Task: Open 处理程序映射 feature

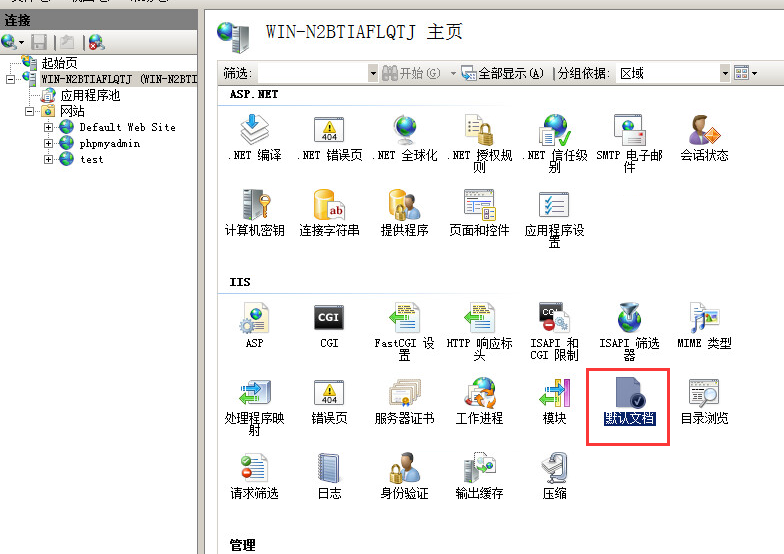Action: (x=254, y=406)
